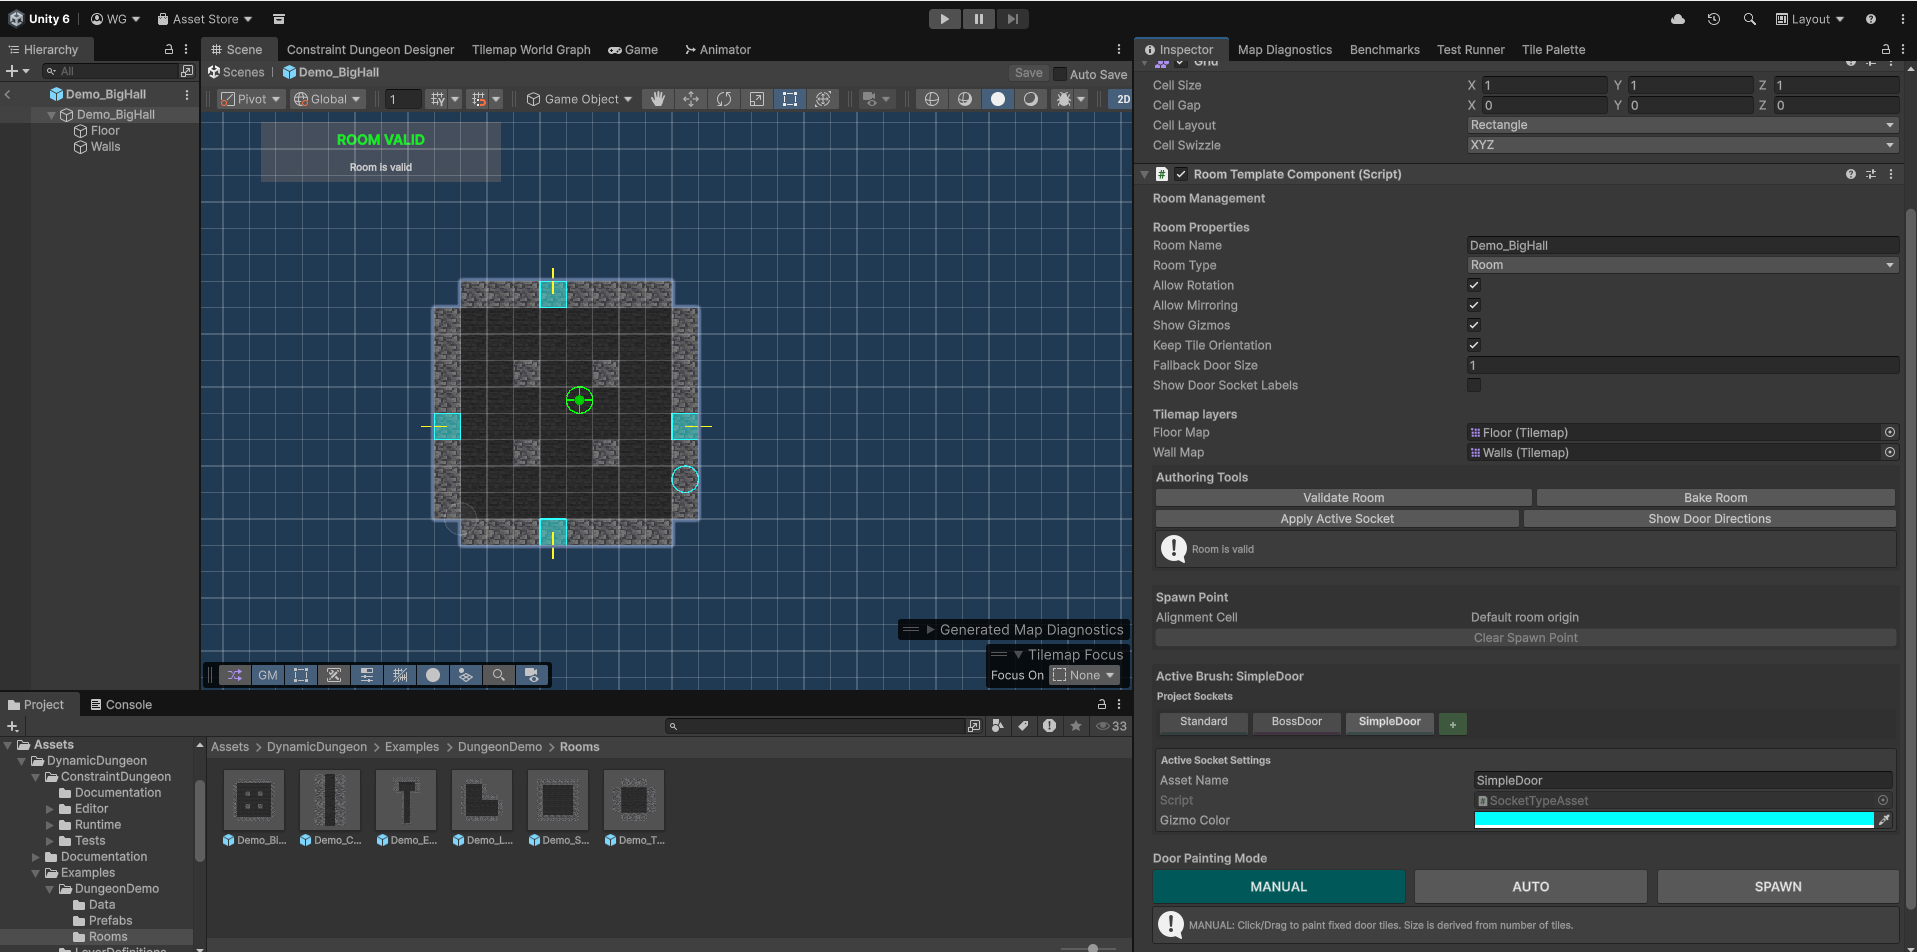Open the Global orientation dropdown
This screenshot has height=952, width=1917.
click(327, 99)
